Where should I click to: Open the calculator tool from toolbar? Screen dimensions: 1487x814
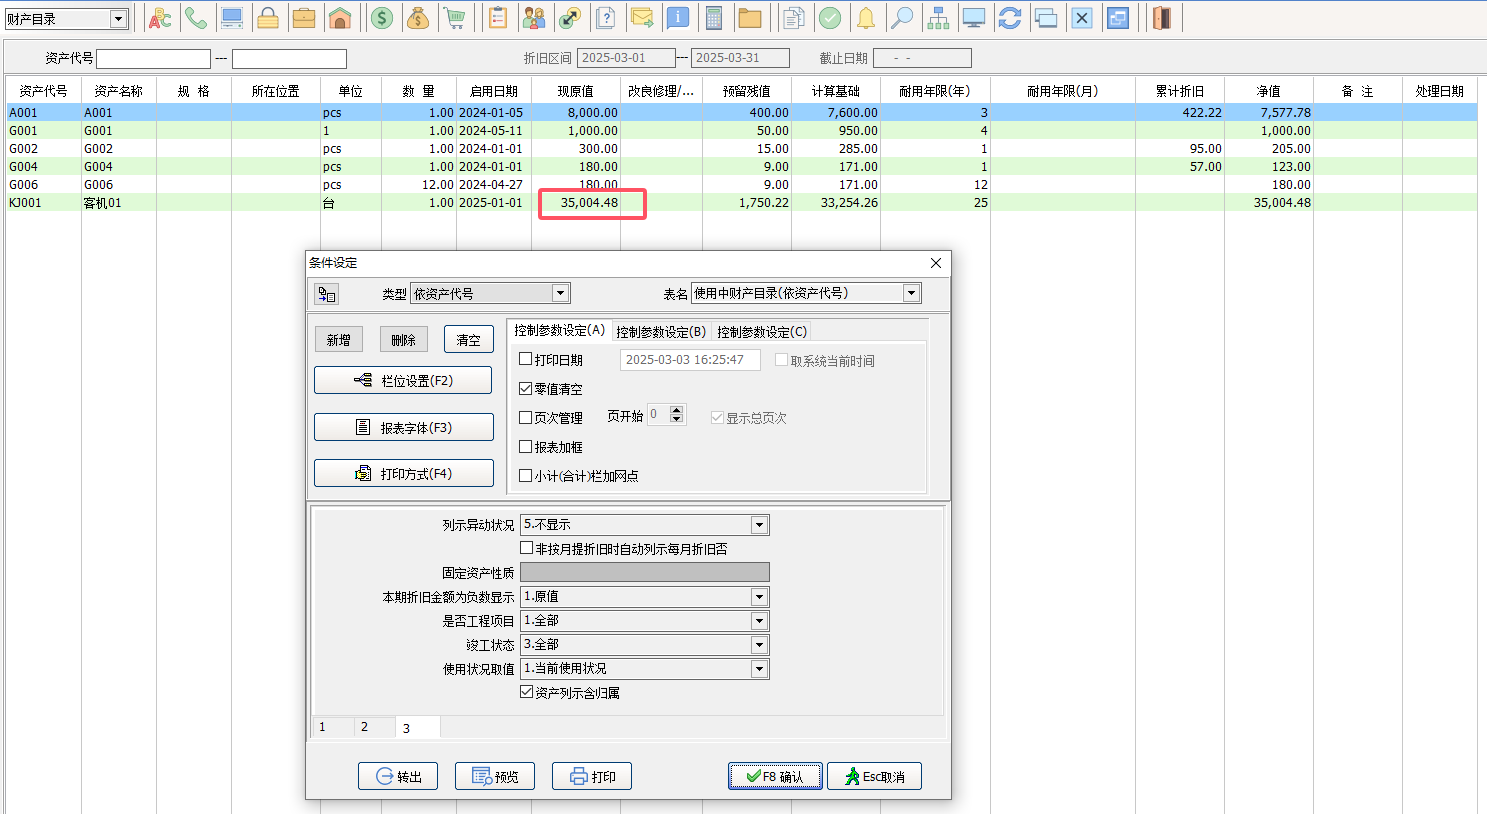(x=714, y=18)
